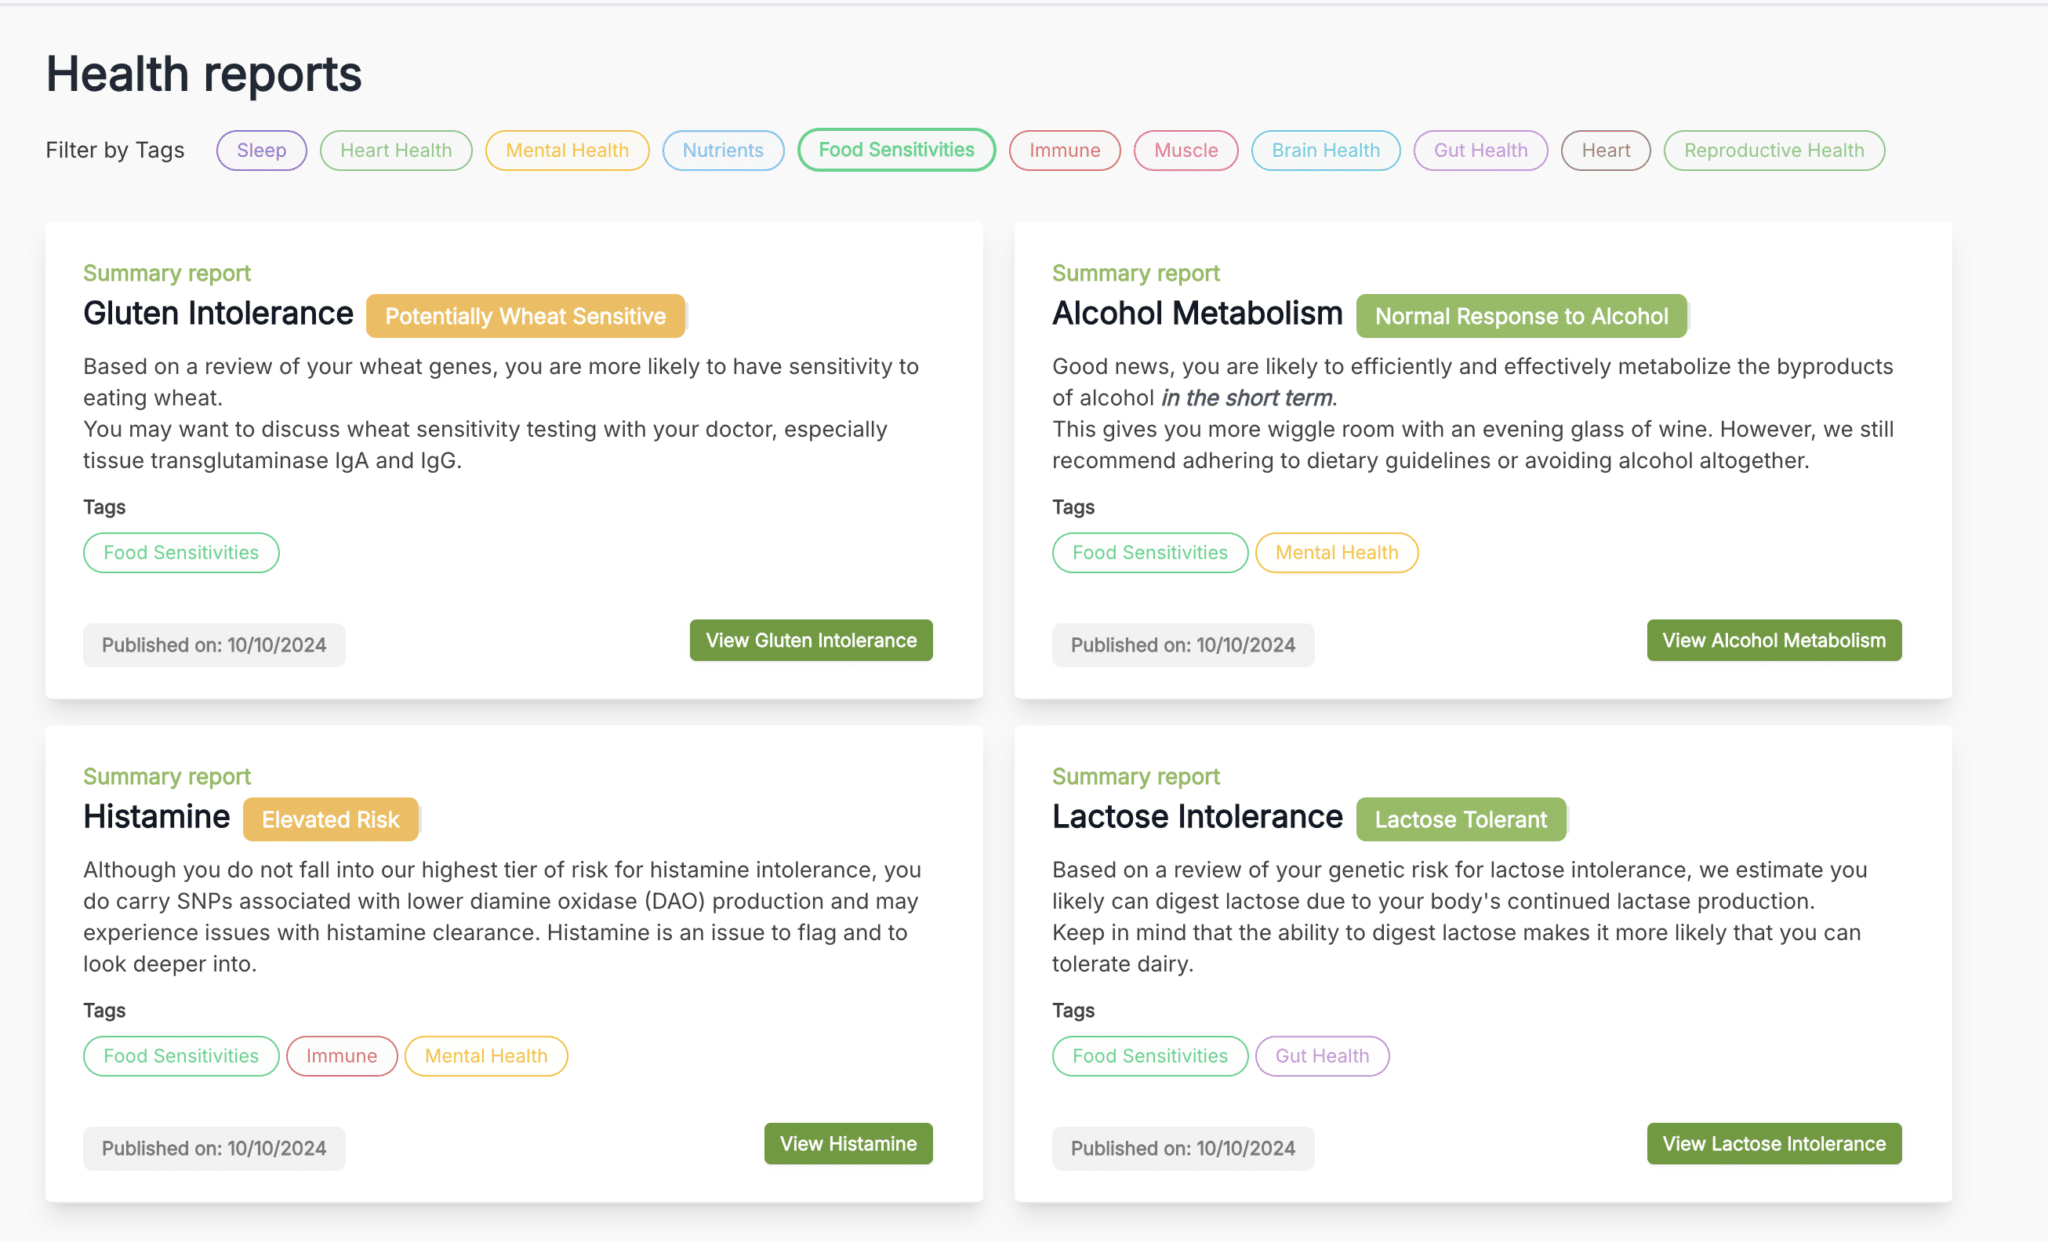Click the View Alcohol Metabolism button

click(x=1773, y=640)
